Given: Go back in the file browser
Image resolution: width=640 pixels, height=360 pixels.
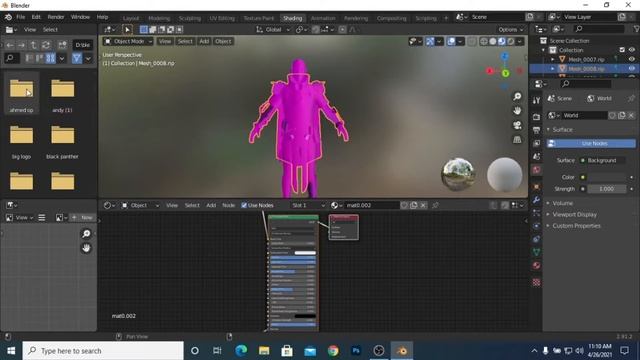Looking at the screenshot, I should (x=10, y=45).
